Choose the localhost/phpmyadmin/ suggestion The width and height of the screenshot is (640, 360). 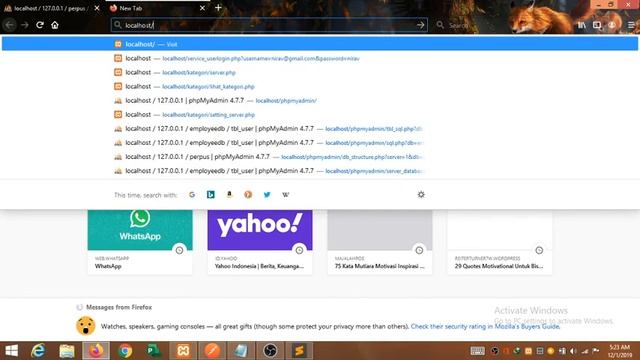(x=320, y=100)
